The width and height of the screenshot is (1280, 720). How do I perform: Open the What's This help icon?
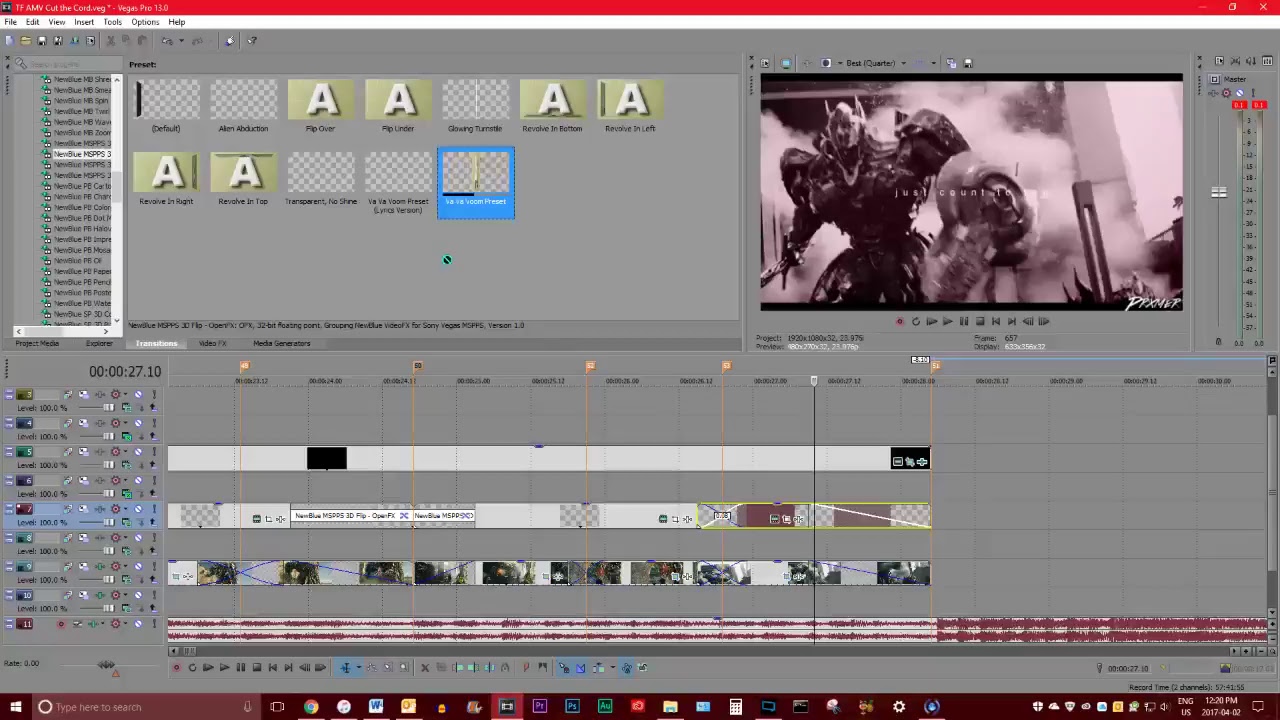(252, 41)
